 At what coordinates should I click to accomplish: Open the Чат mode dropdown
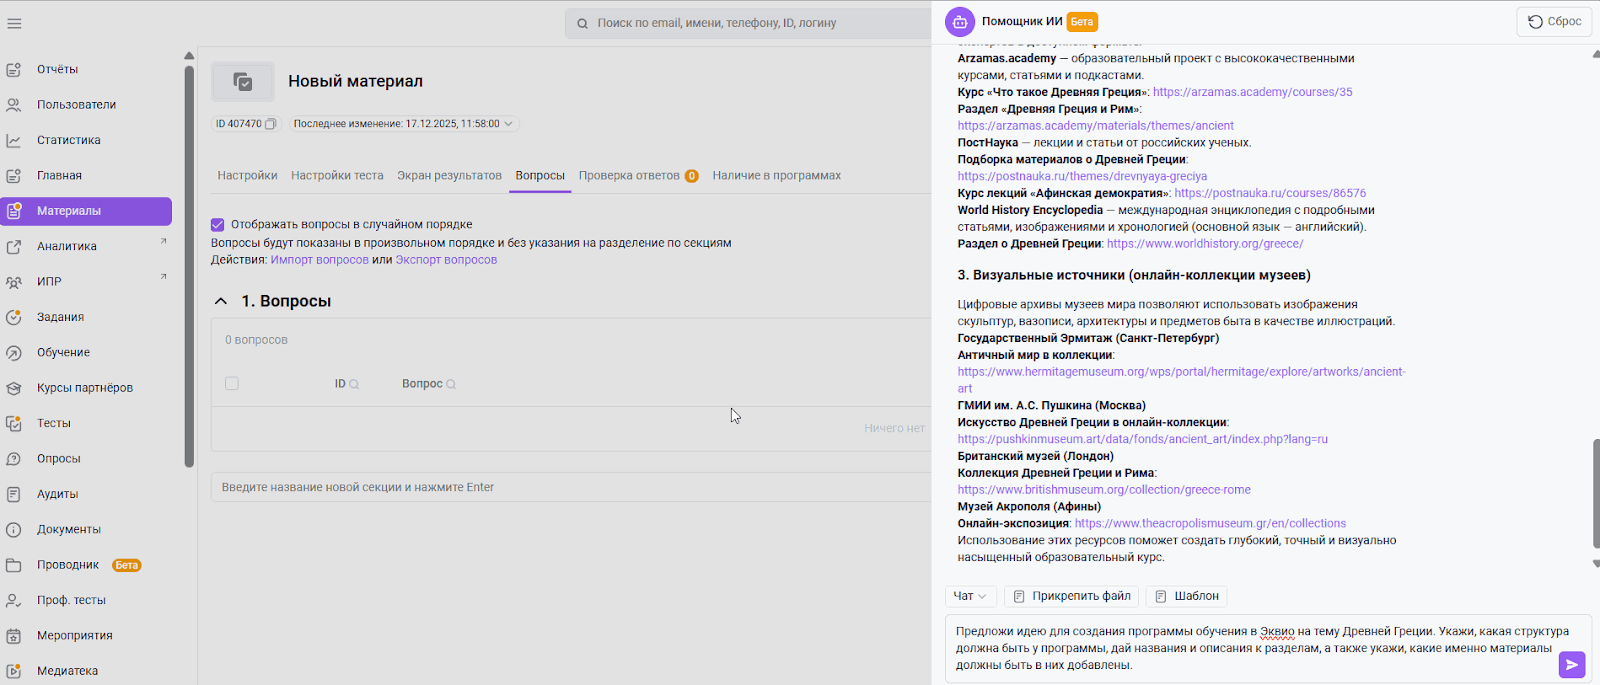pyautogui.click(x=969, y=596)
